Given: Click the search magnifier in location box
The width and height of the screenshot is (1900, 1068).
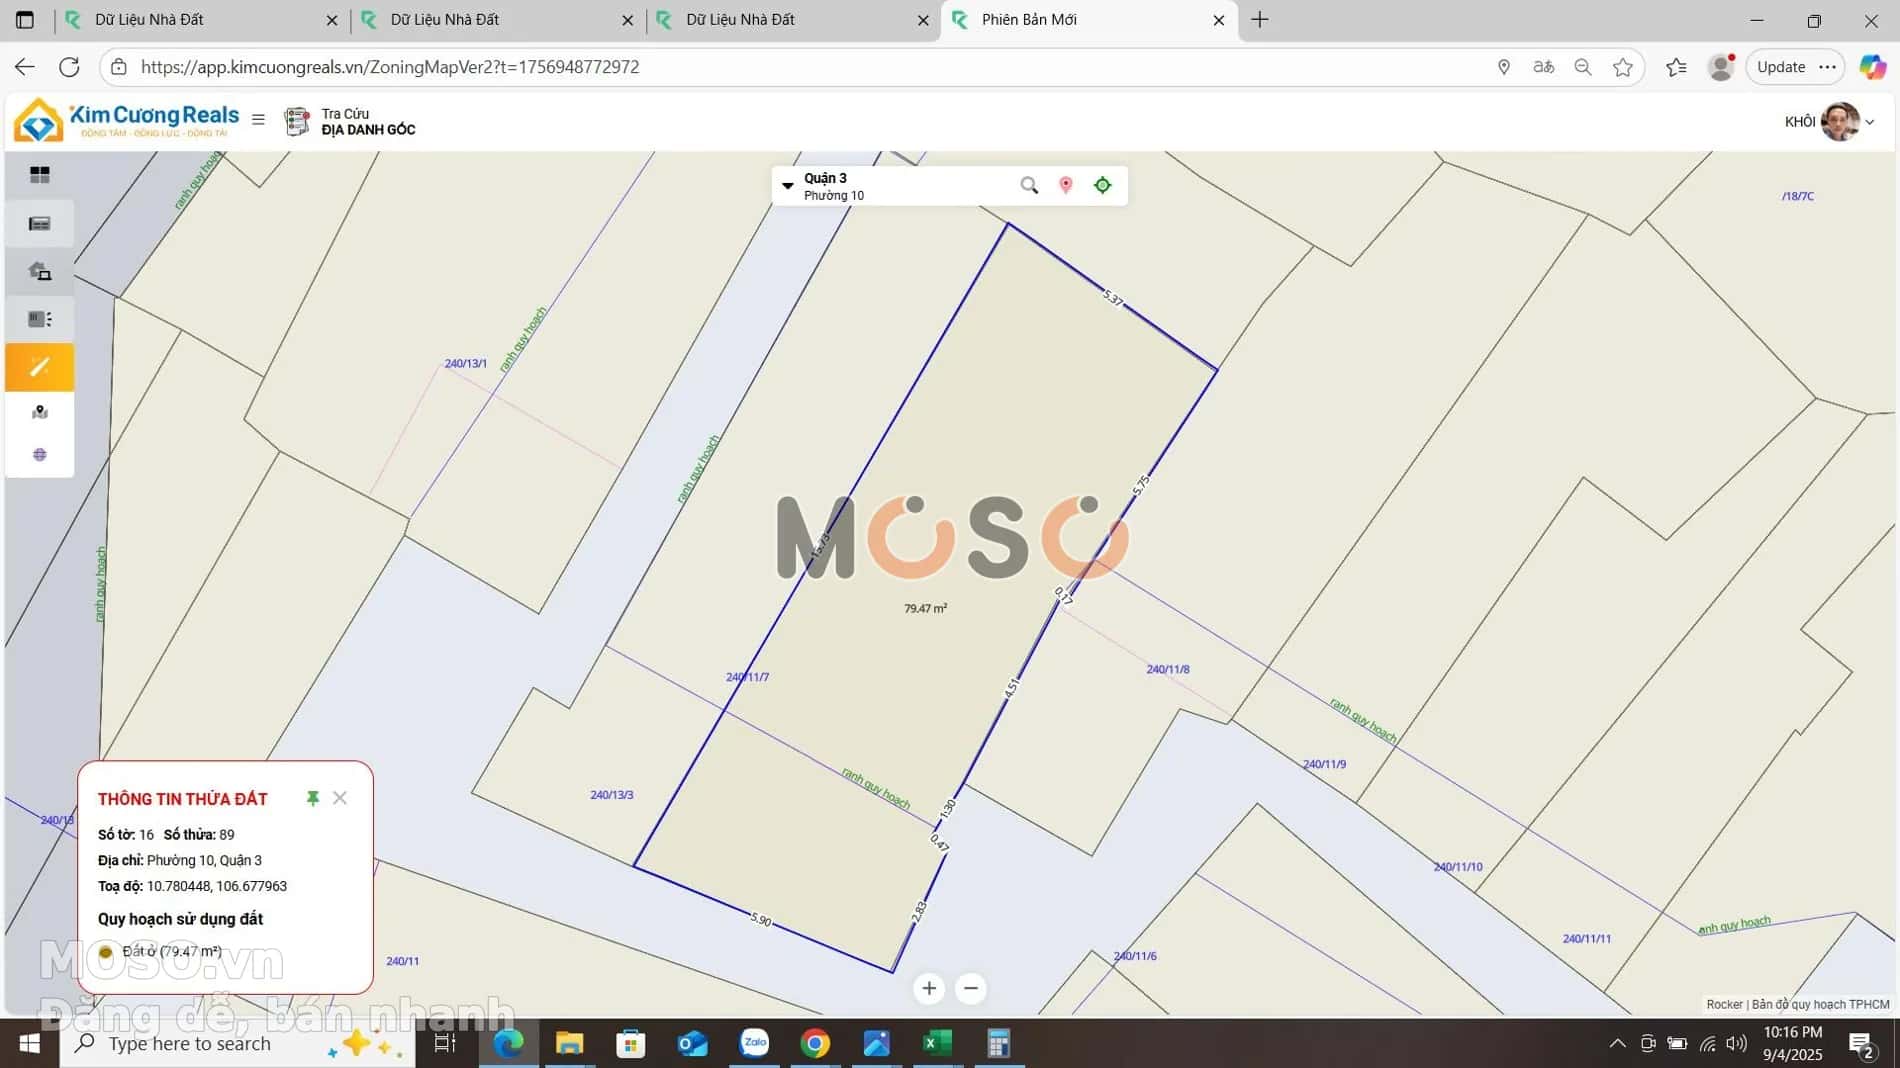Looking at the screenshot, I should point(1029,185).
